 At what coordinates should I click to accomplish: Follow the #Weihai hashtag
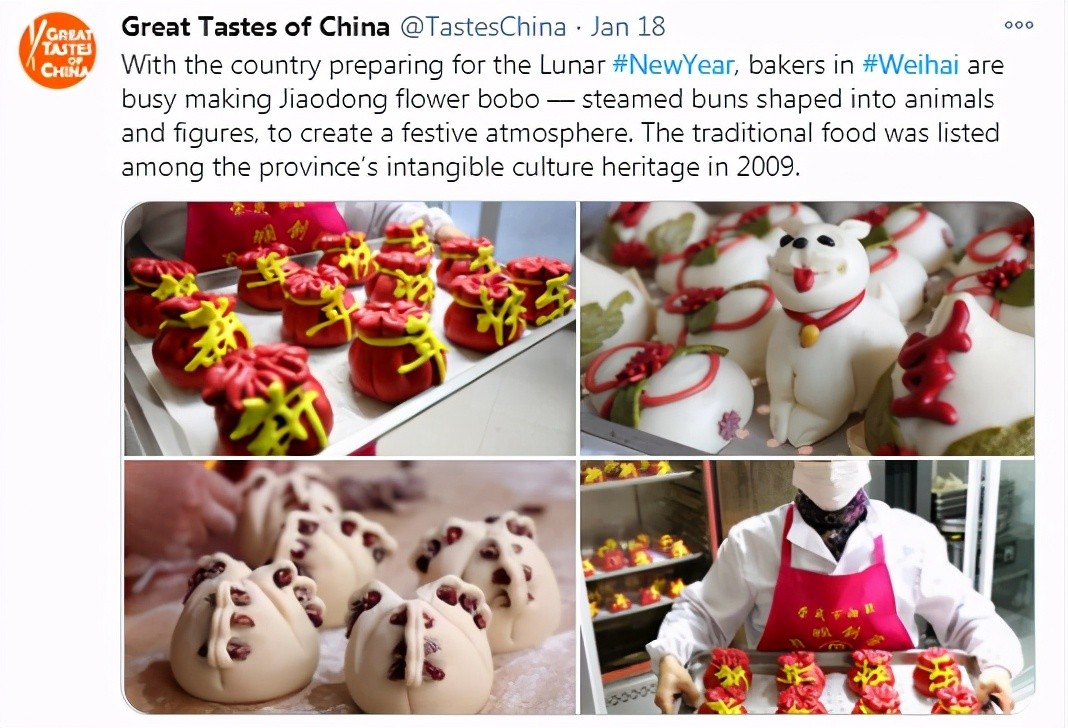click(911, 65)
